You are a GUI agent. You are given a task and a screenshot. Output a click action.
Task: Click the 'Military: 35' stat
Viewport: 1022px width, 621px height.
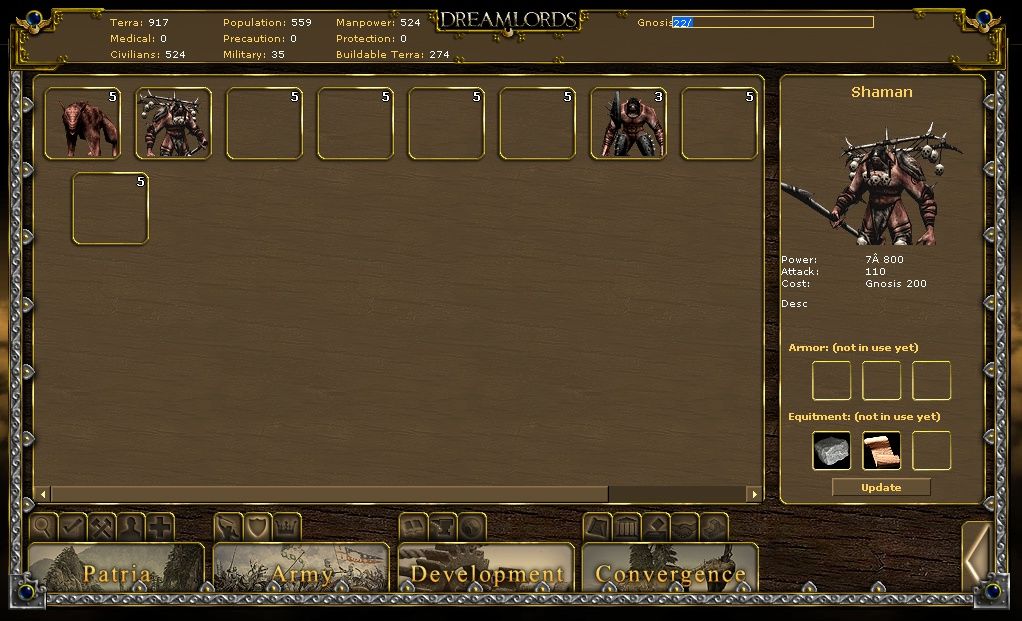254,55
